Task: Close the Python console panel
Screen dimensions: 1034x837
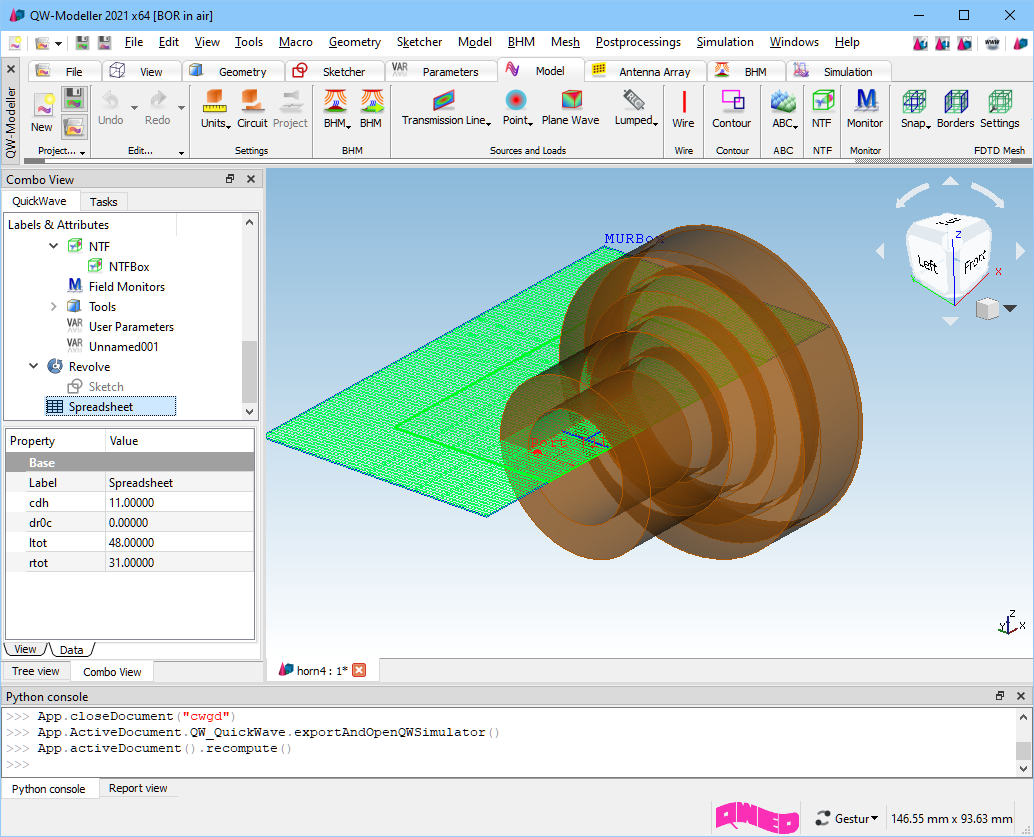Action: point(1021,696)
